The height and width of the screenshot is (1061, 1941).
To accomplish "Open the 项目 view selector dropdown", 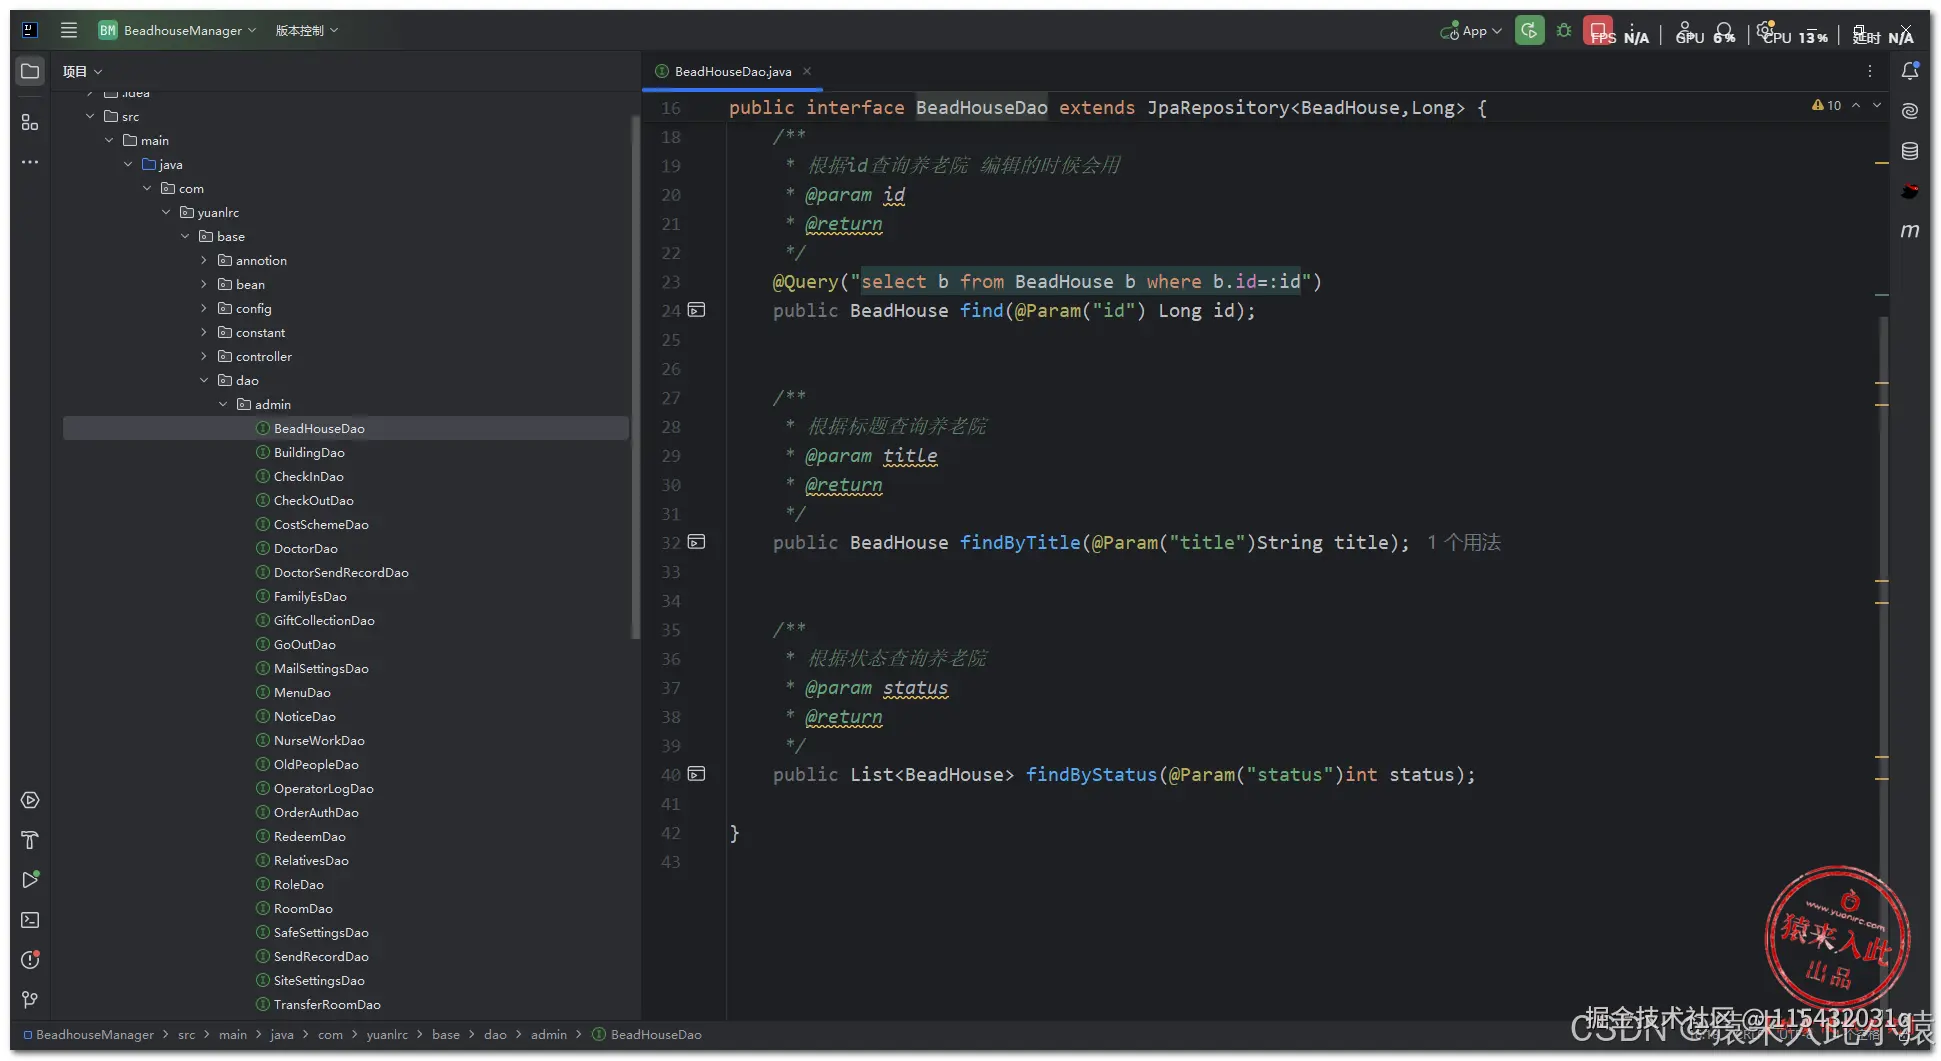I will point(82,72).
